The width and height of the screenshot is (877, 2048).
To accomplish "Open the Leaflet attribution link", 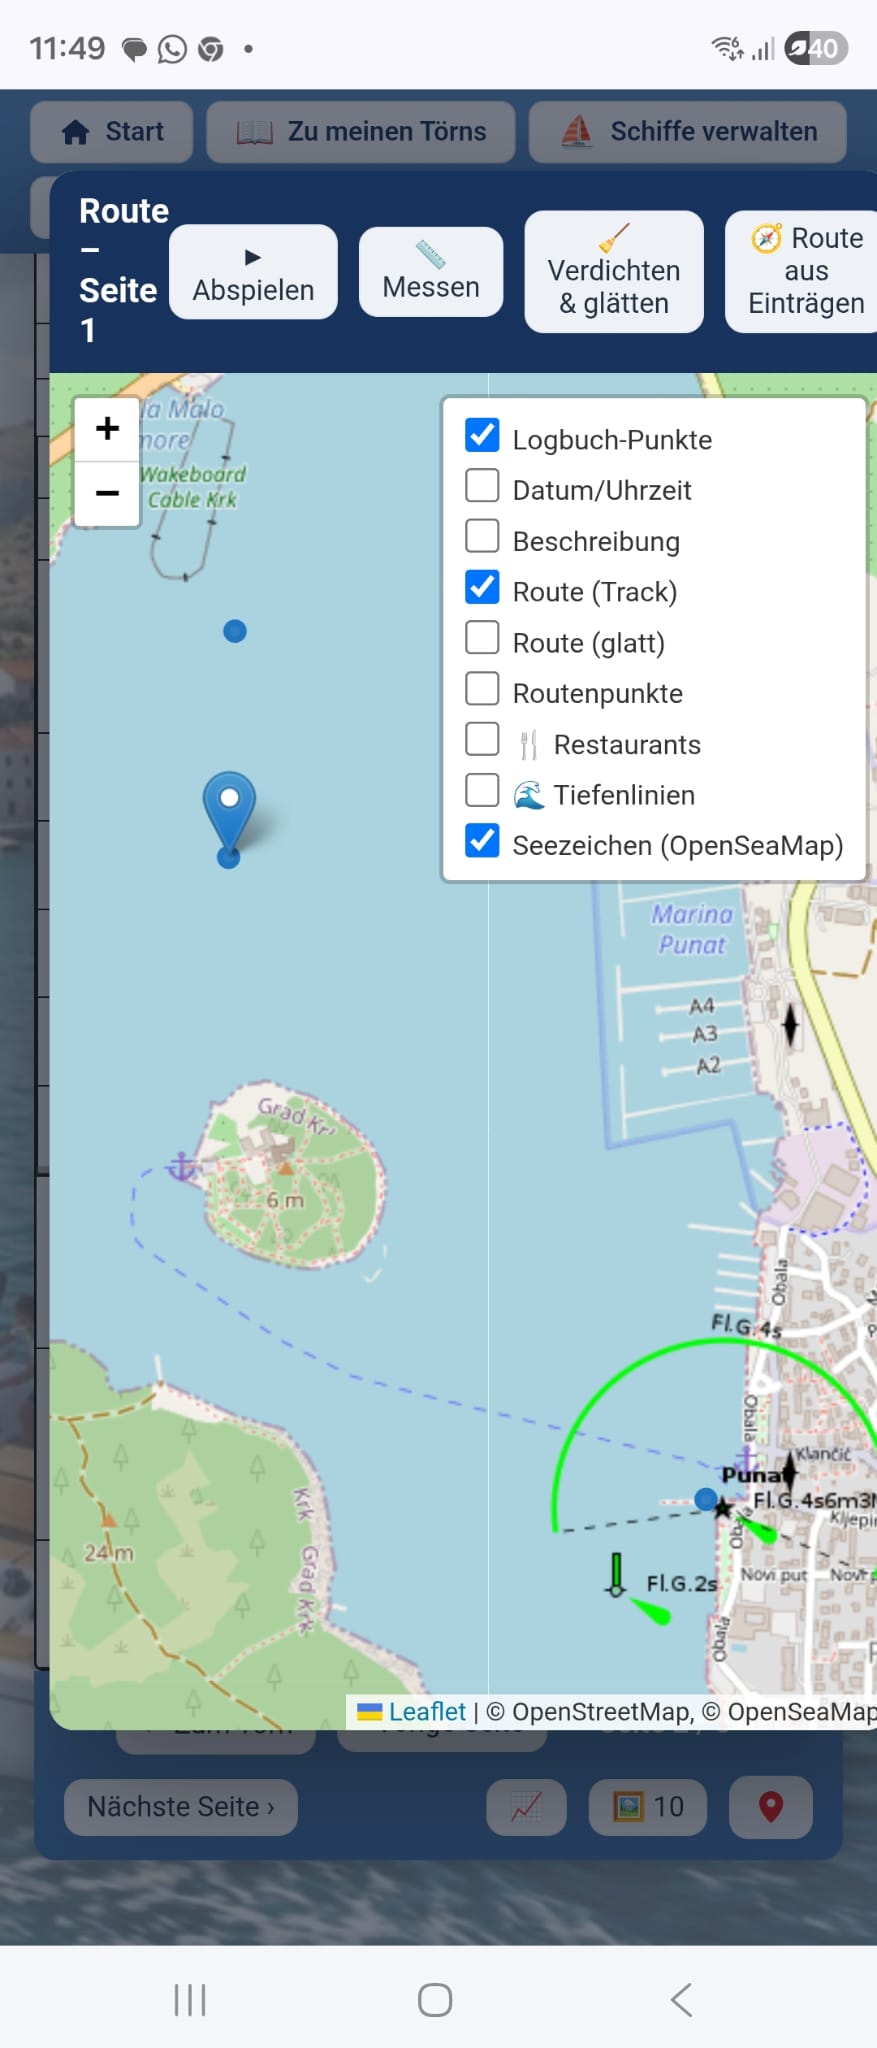I will click(x=426, y=1711).
